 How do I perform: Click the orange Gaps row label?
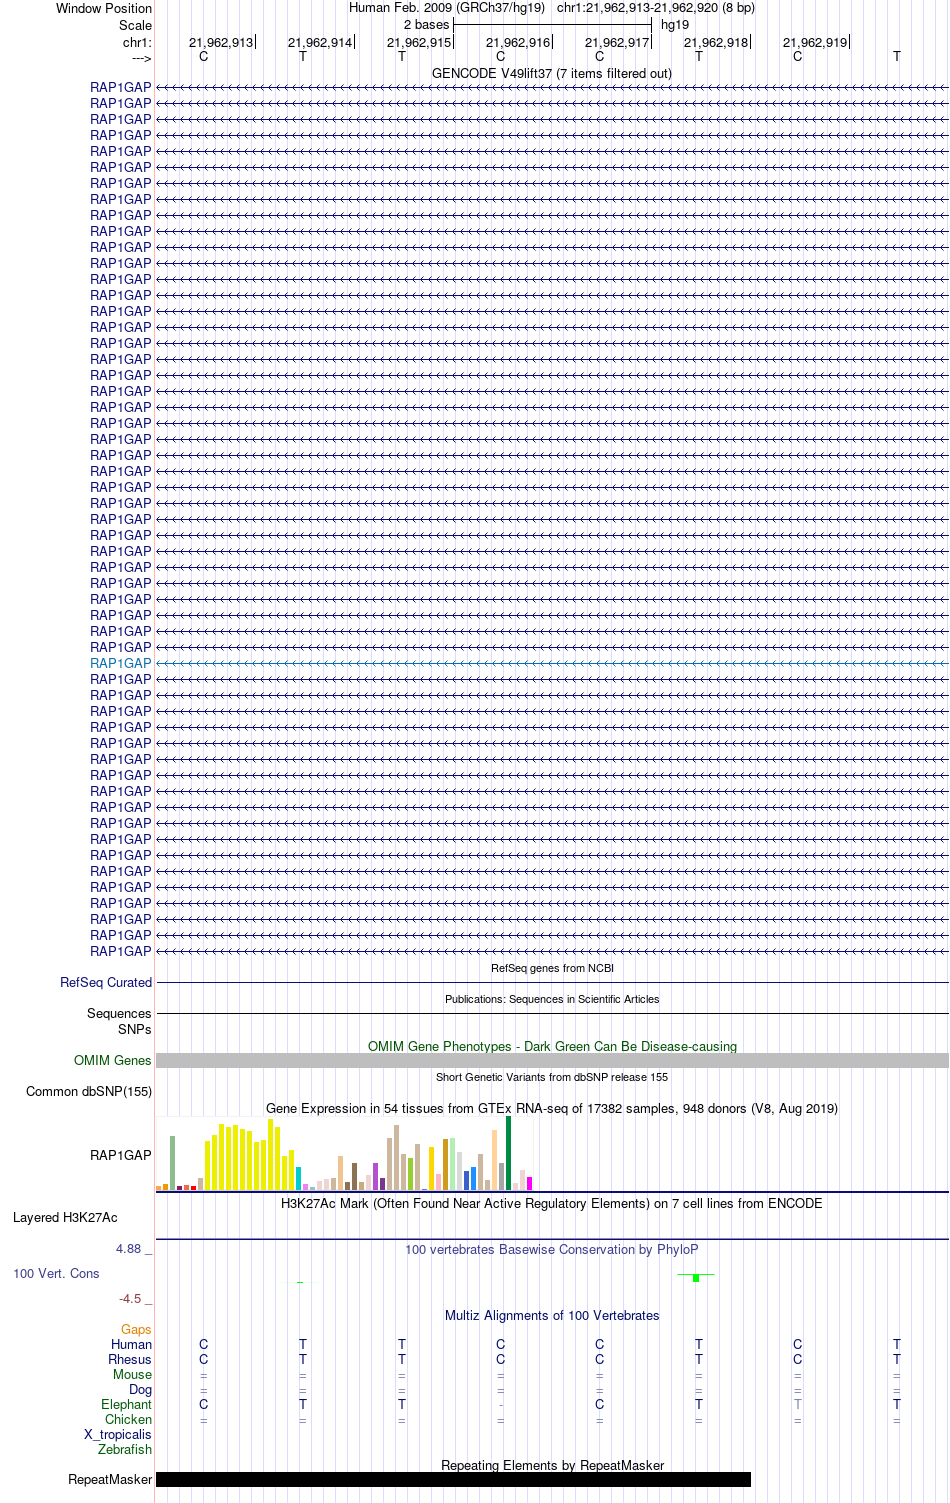click(x=136, y=1330)
